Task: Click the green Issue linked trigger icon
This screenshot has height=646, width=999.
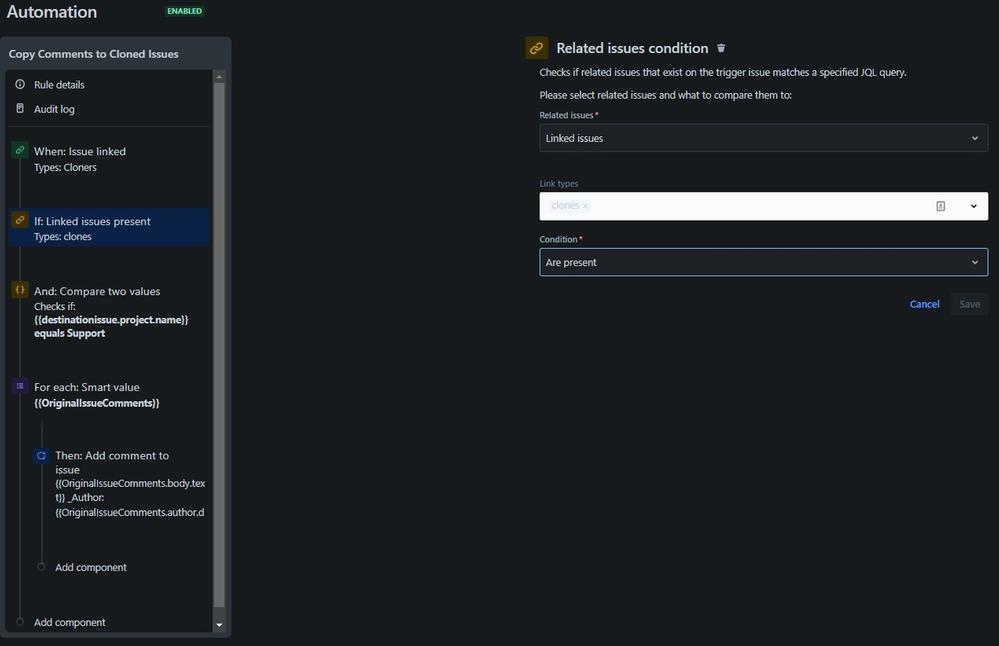Action: [x=20, y=150]
